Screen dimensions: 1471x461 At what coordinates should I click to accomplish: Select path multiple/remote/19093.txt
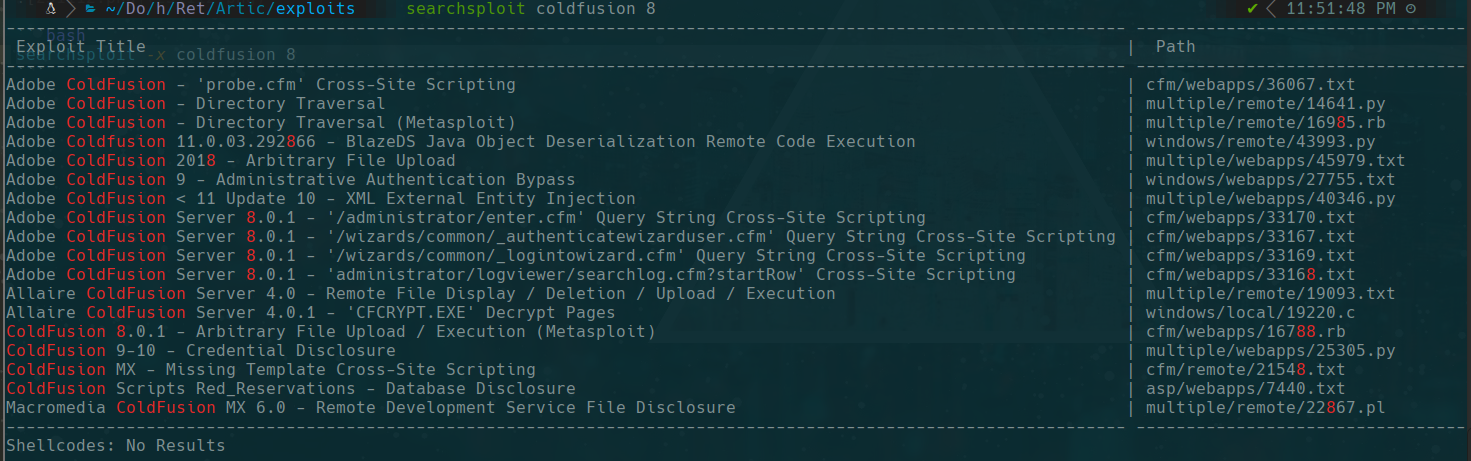click(x=1270, y=294)
